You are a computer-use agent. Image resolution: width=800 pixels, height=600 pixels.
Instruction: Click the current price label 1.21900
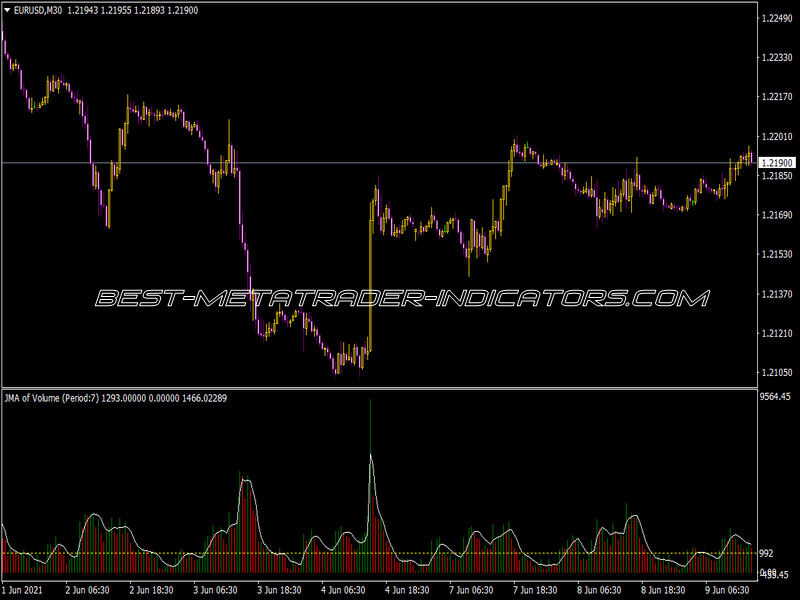(x=777, y=163)
